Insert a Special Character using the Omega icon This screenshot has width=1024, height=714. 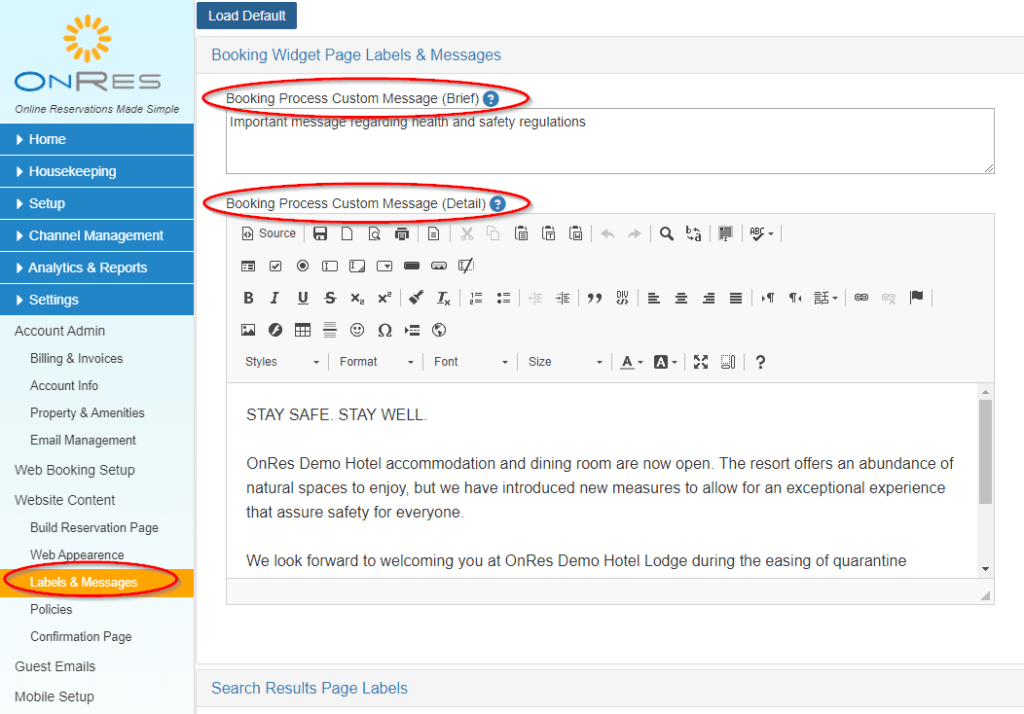click(384, 330)
